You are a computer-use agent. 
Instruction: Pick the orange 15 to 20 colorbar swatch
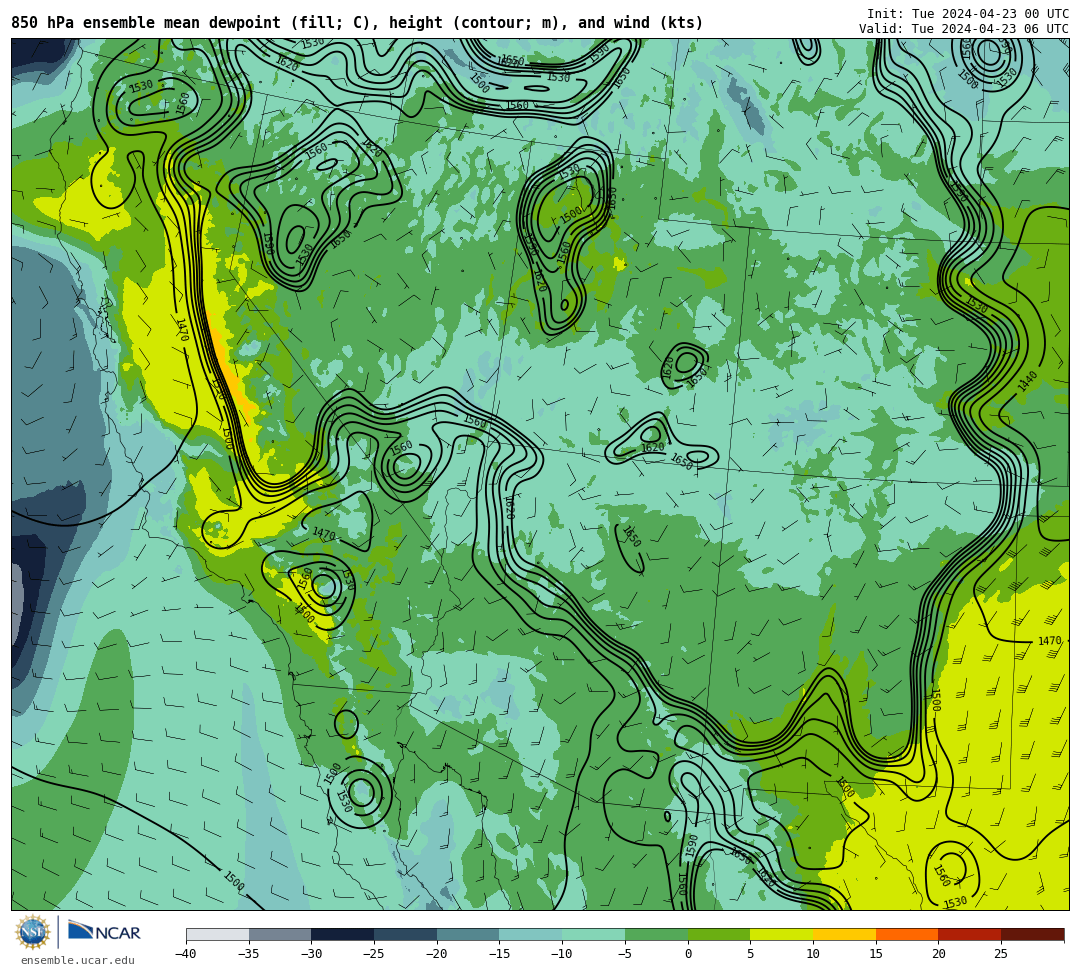(907, 934)
